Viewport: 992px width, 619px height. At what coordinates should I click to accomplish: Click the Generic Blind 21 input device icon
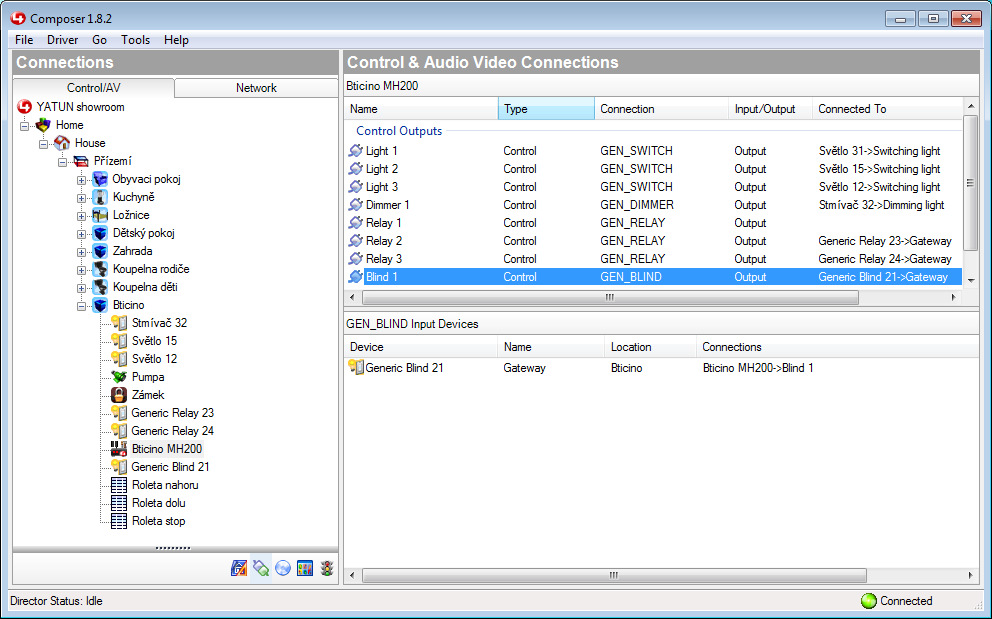click(x=356, y=368)
